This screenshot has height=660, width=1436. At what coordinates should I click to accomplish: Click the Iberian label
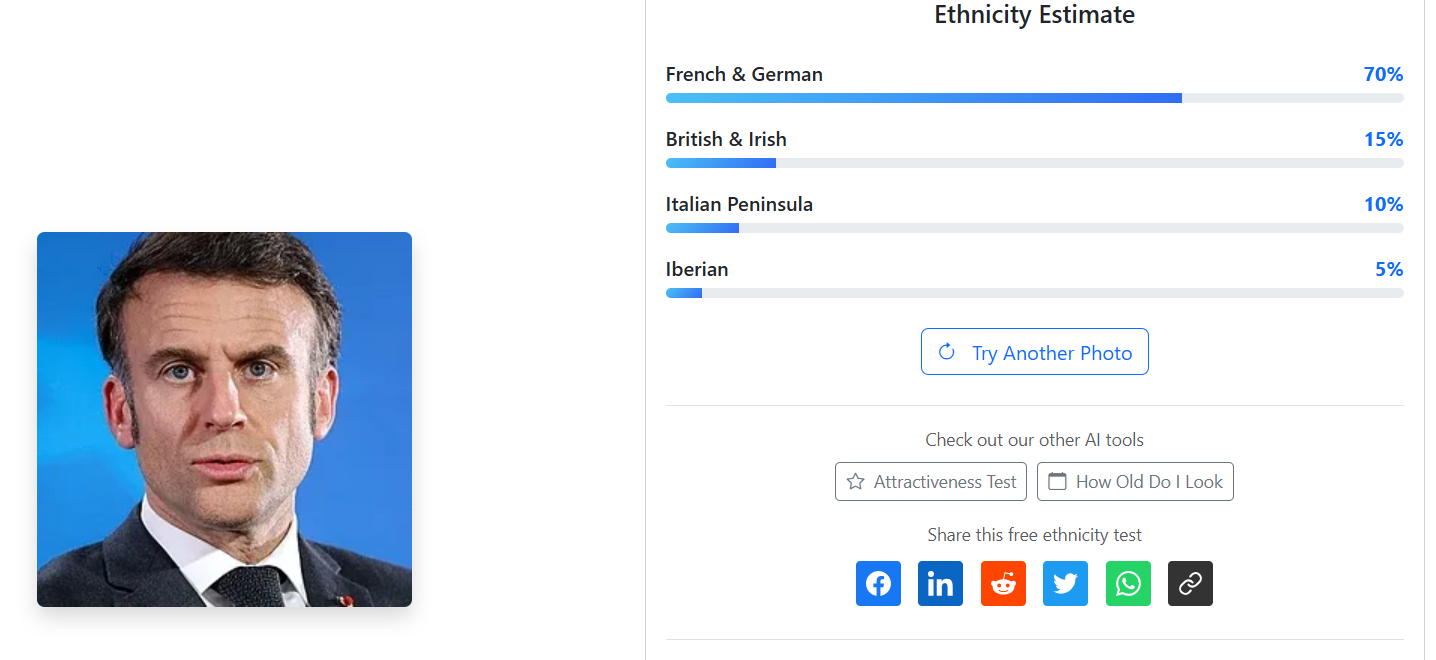pos(697,269)
